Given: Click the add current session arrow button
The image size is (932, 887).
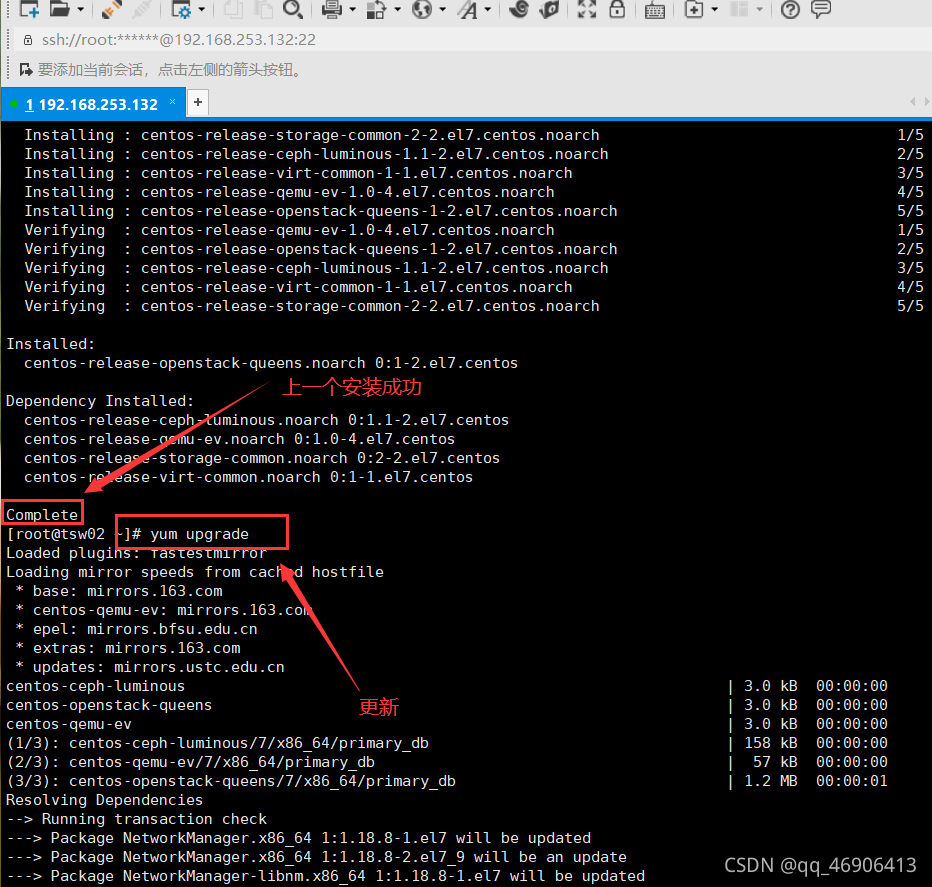Looking at the screenshot, I should 26,70.
